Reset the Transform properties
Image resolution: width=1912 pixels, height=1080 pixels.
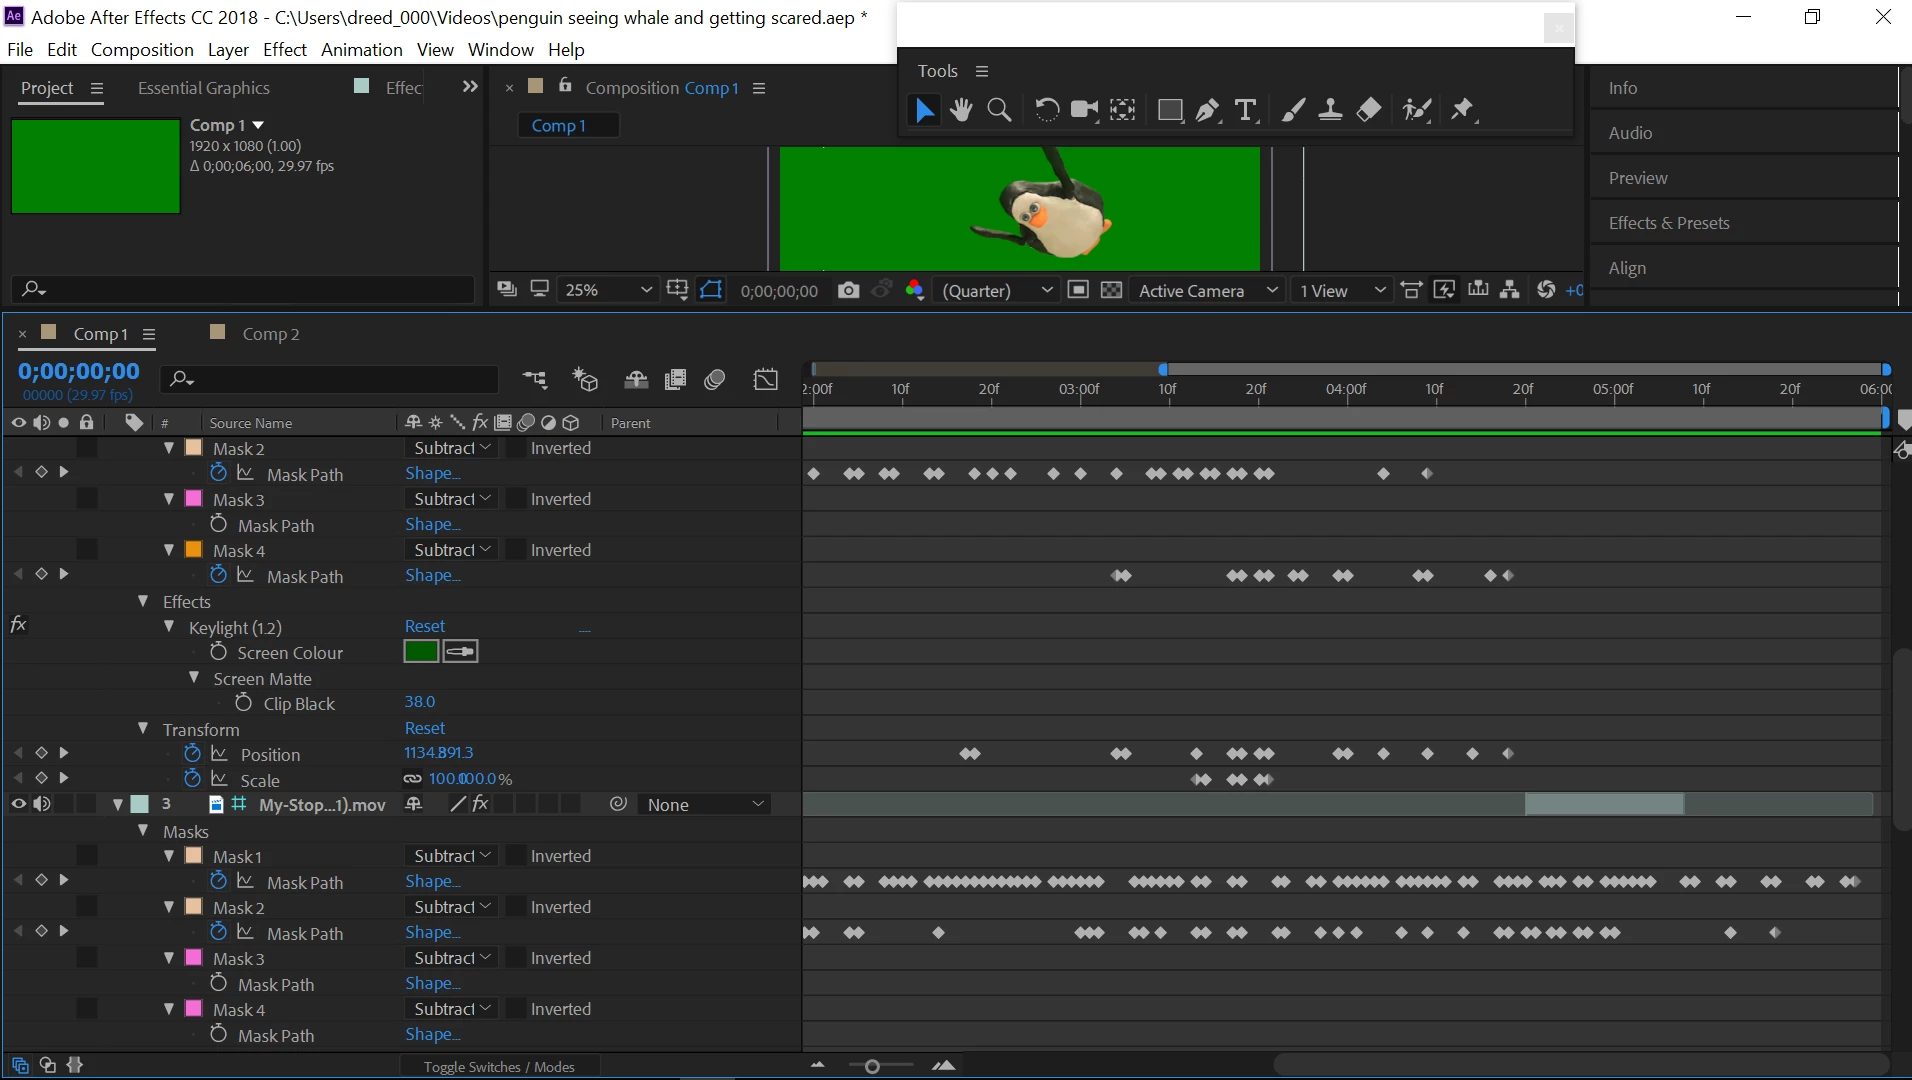click(x=425, y=728)
